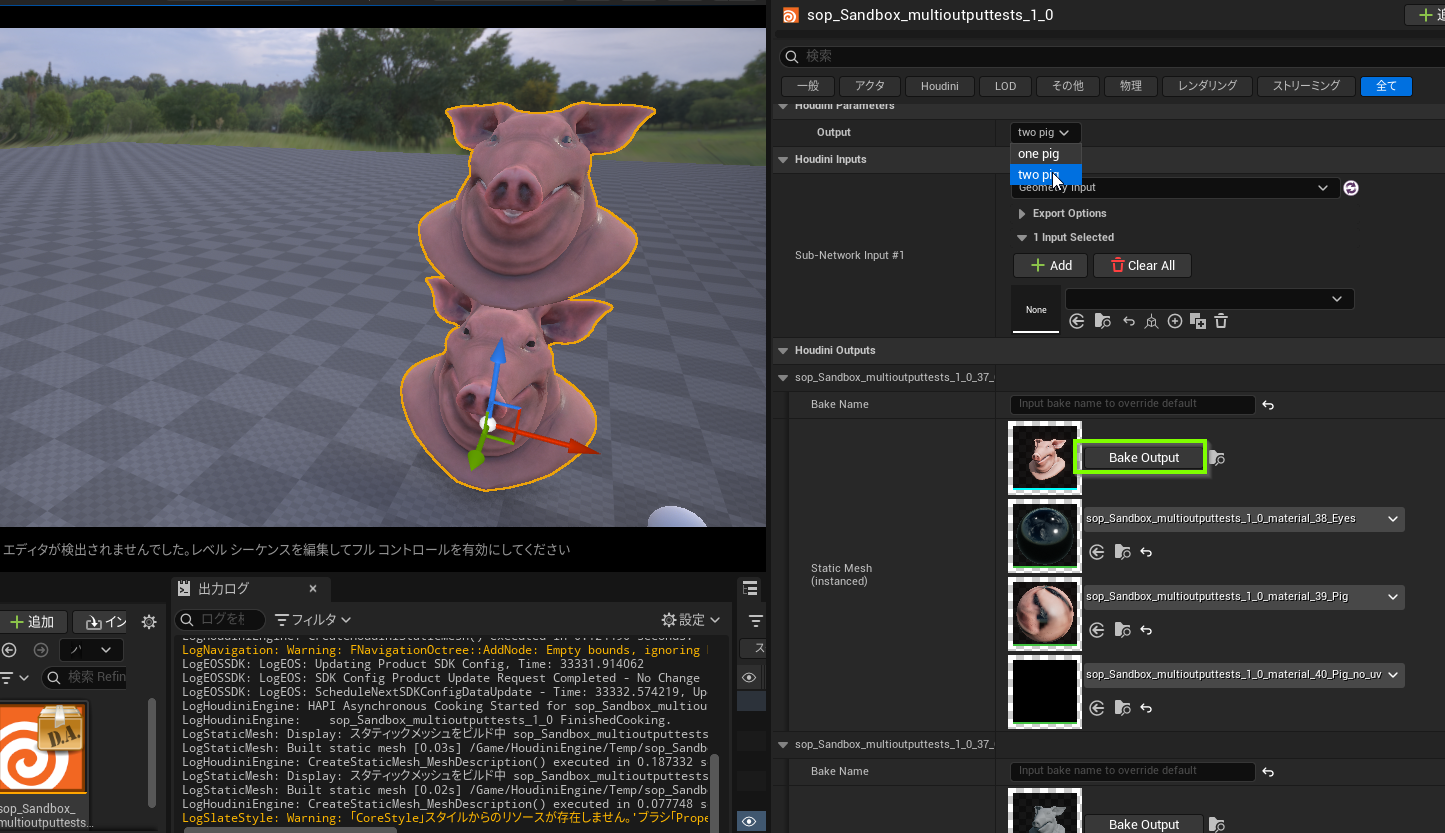Open Content Browser settings gear icon

pyautogui.click(x=149, y=622)
